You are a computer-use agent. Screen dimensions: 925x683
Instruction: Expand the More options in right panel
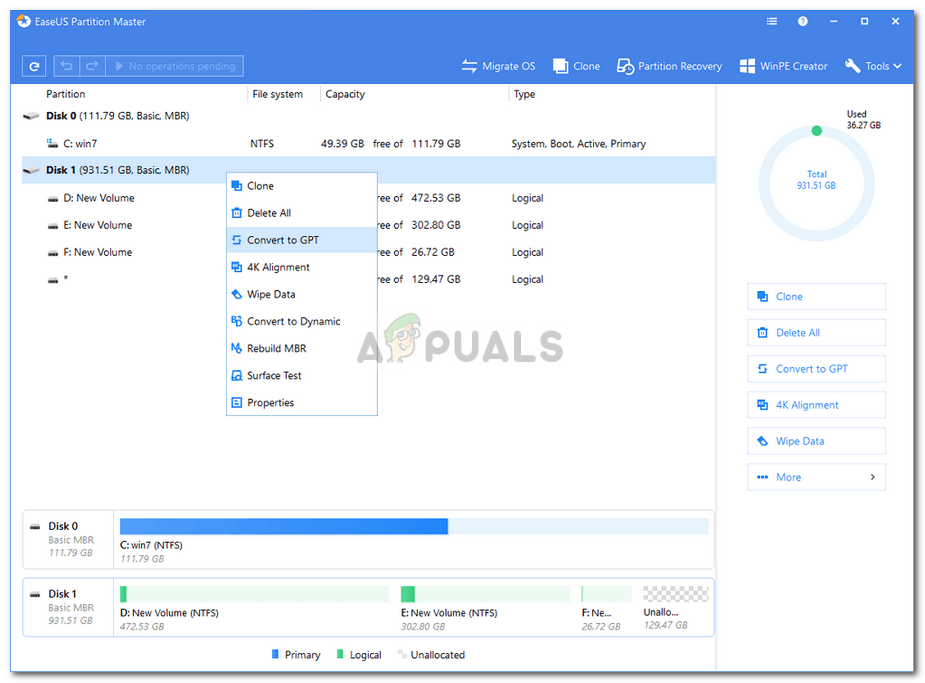click(x=816, y=477)
